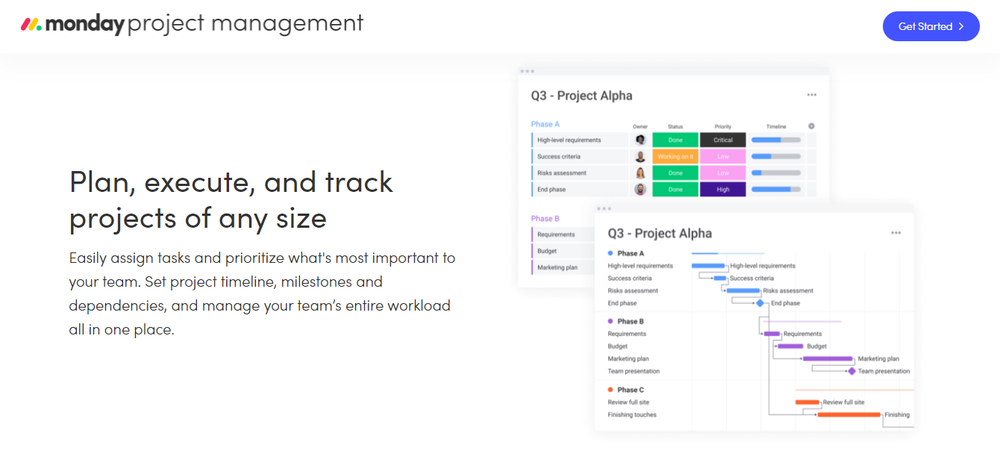Click the Get Started button
Viewport: 1000px width, 466px height.
coord(930,26)
